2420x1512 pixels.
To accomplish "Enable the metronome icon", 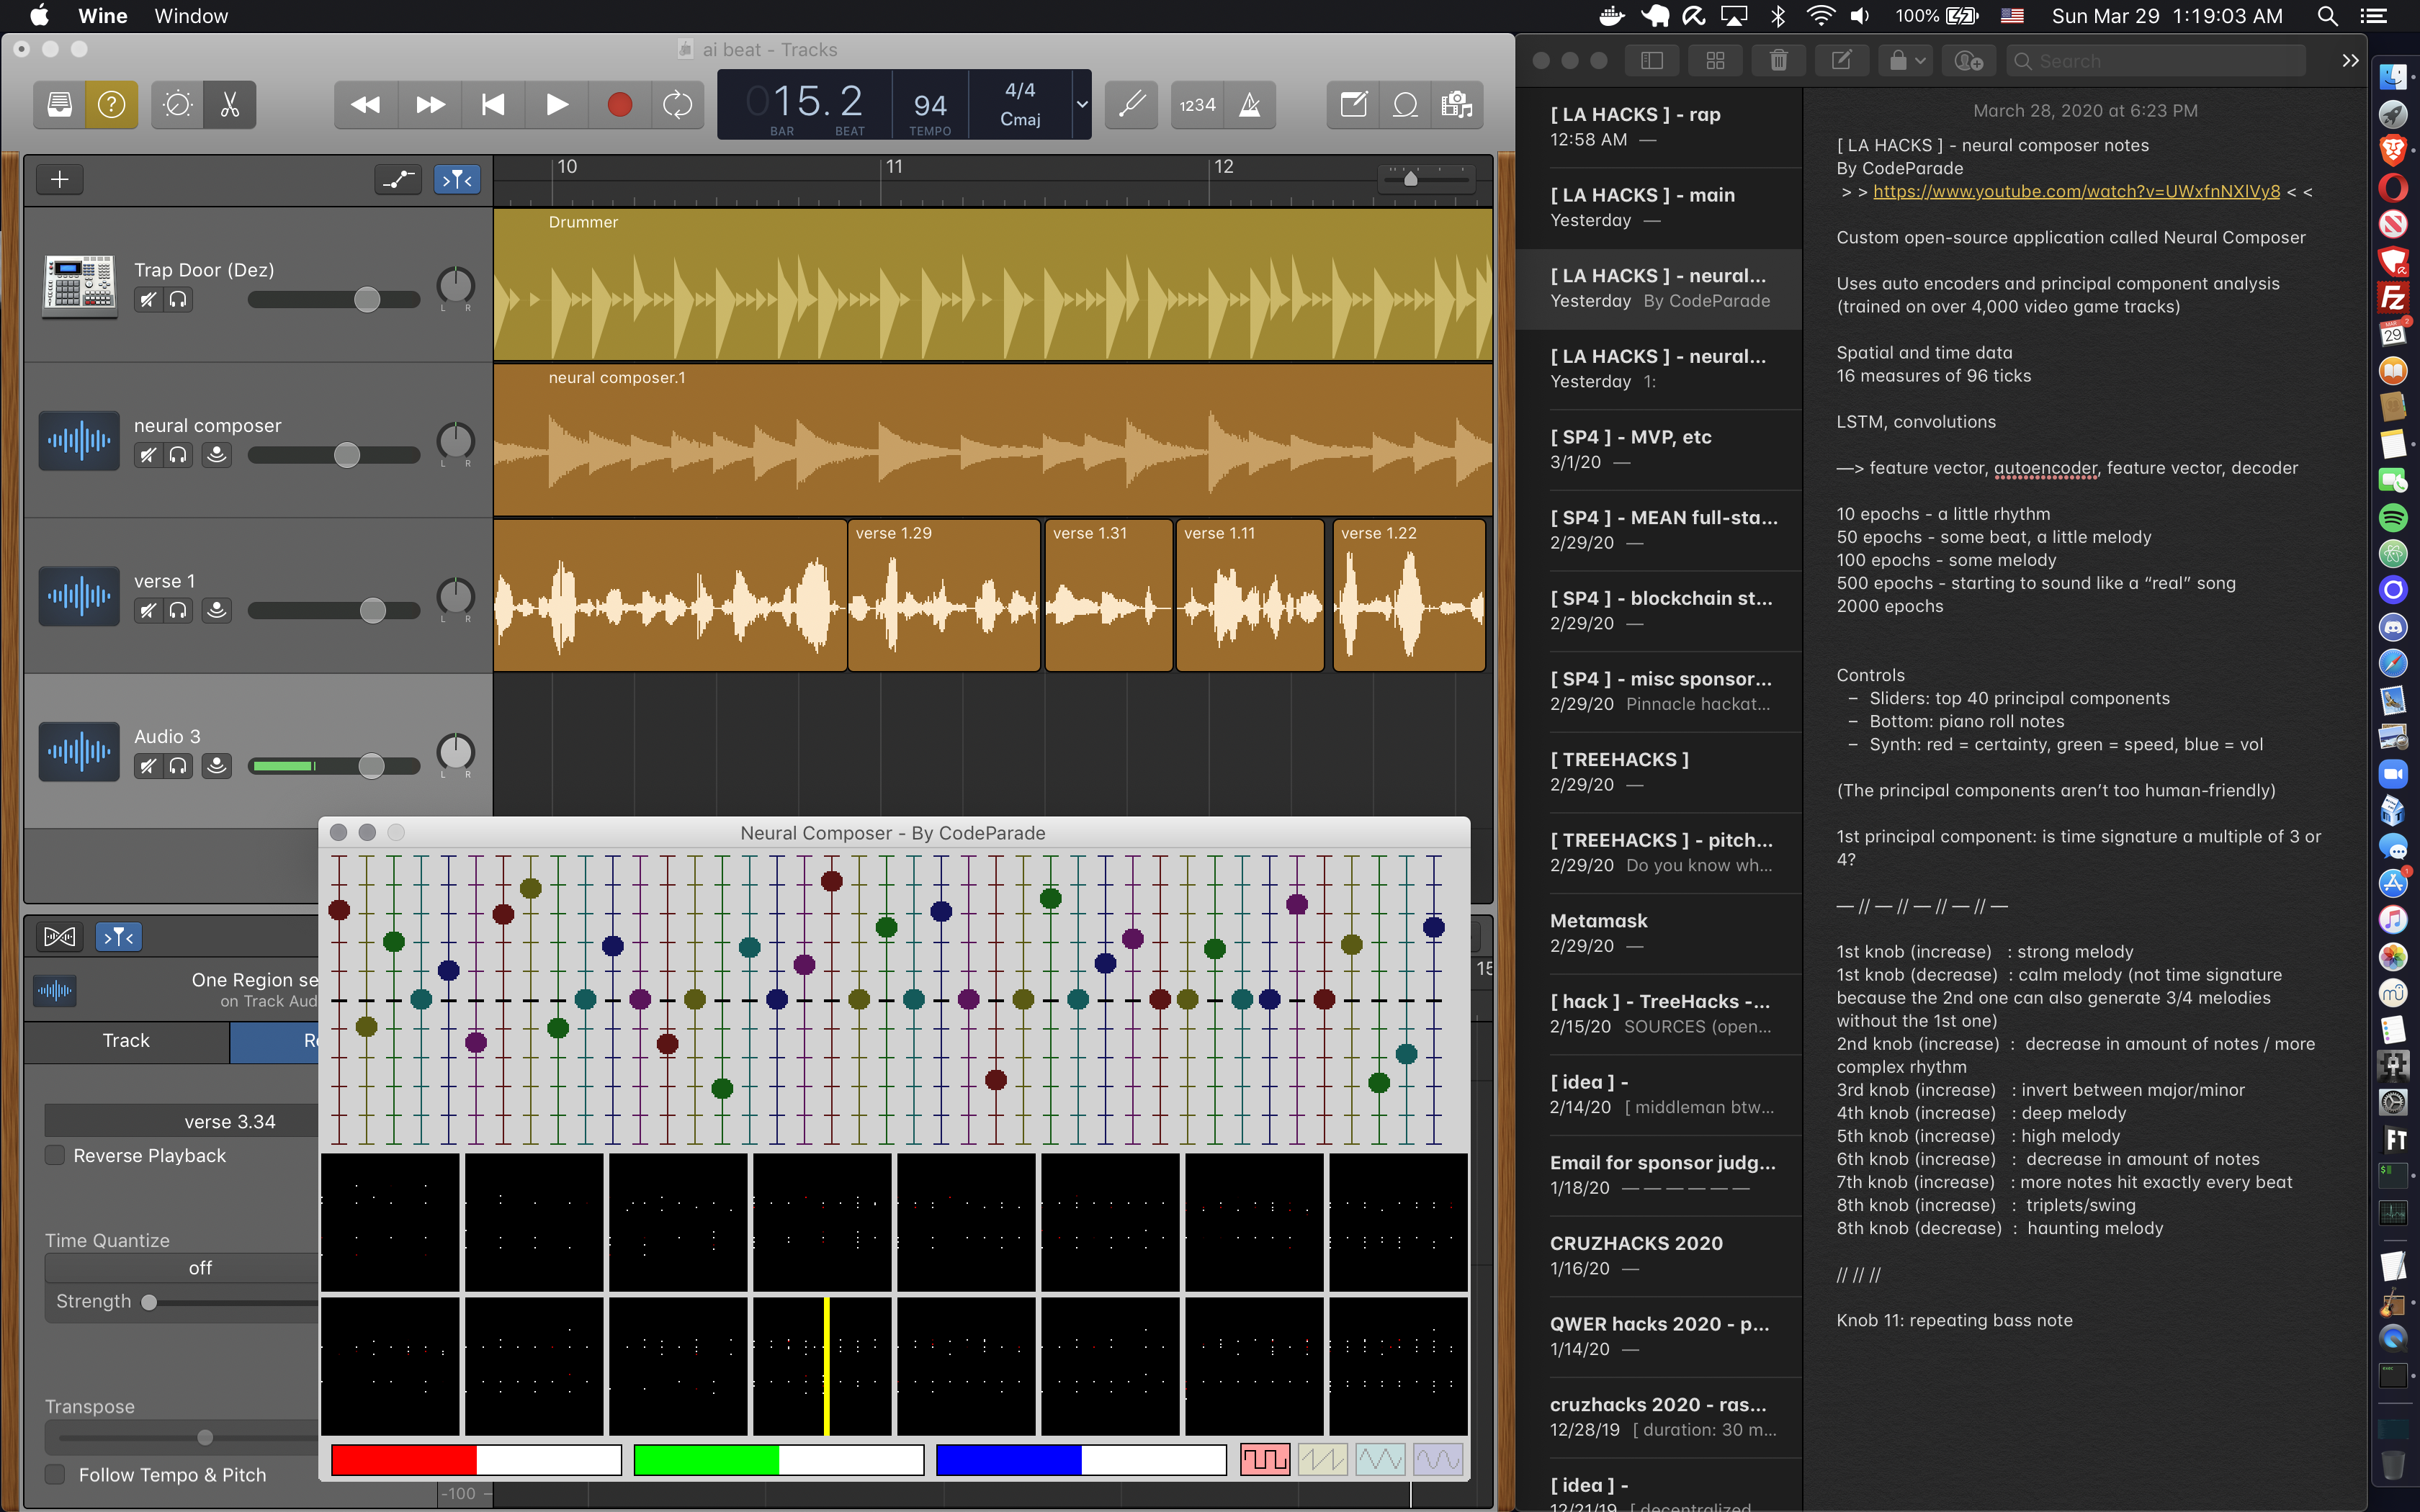I will coord(1249,104).
